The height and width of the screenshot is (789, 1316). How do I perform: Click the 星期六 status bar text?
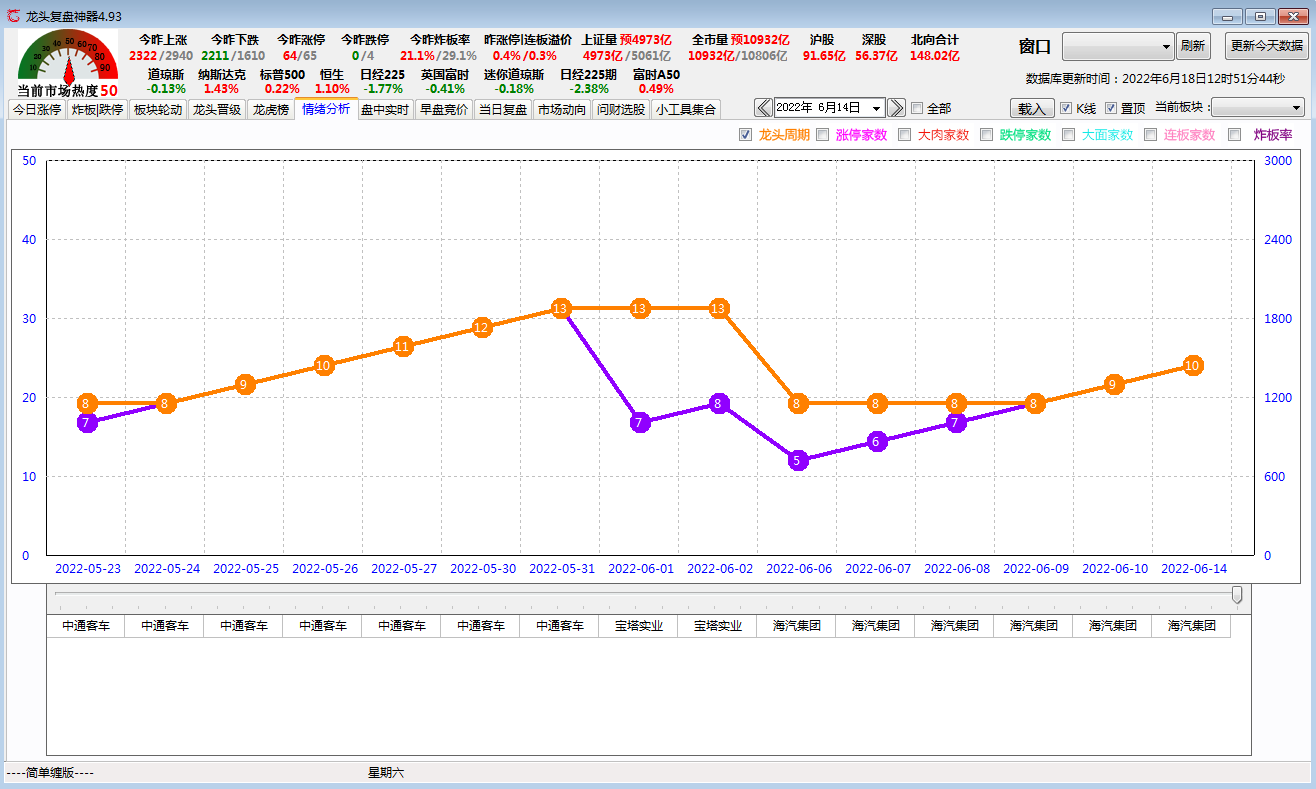[x=386, y=773]
